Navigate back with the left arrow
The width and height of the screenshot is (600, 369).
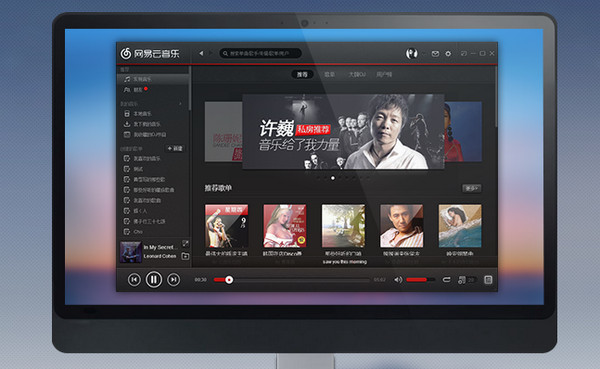[201, 53]
